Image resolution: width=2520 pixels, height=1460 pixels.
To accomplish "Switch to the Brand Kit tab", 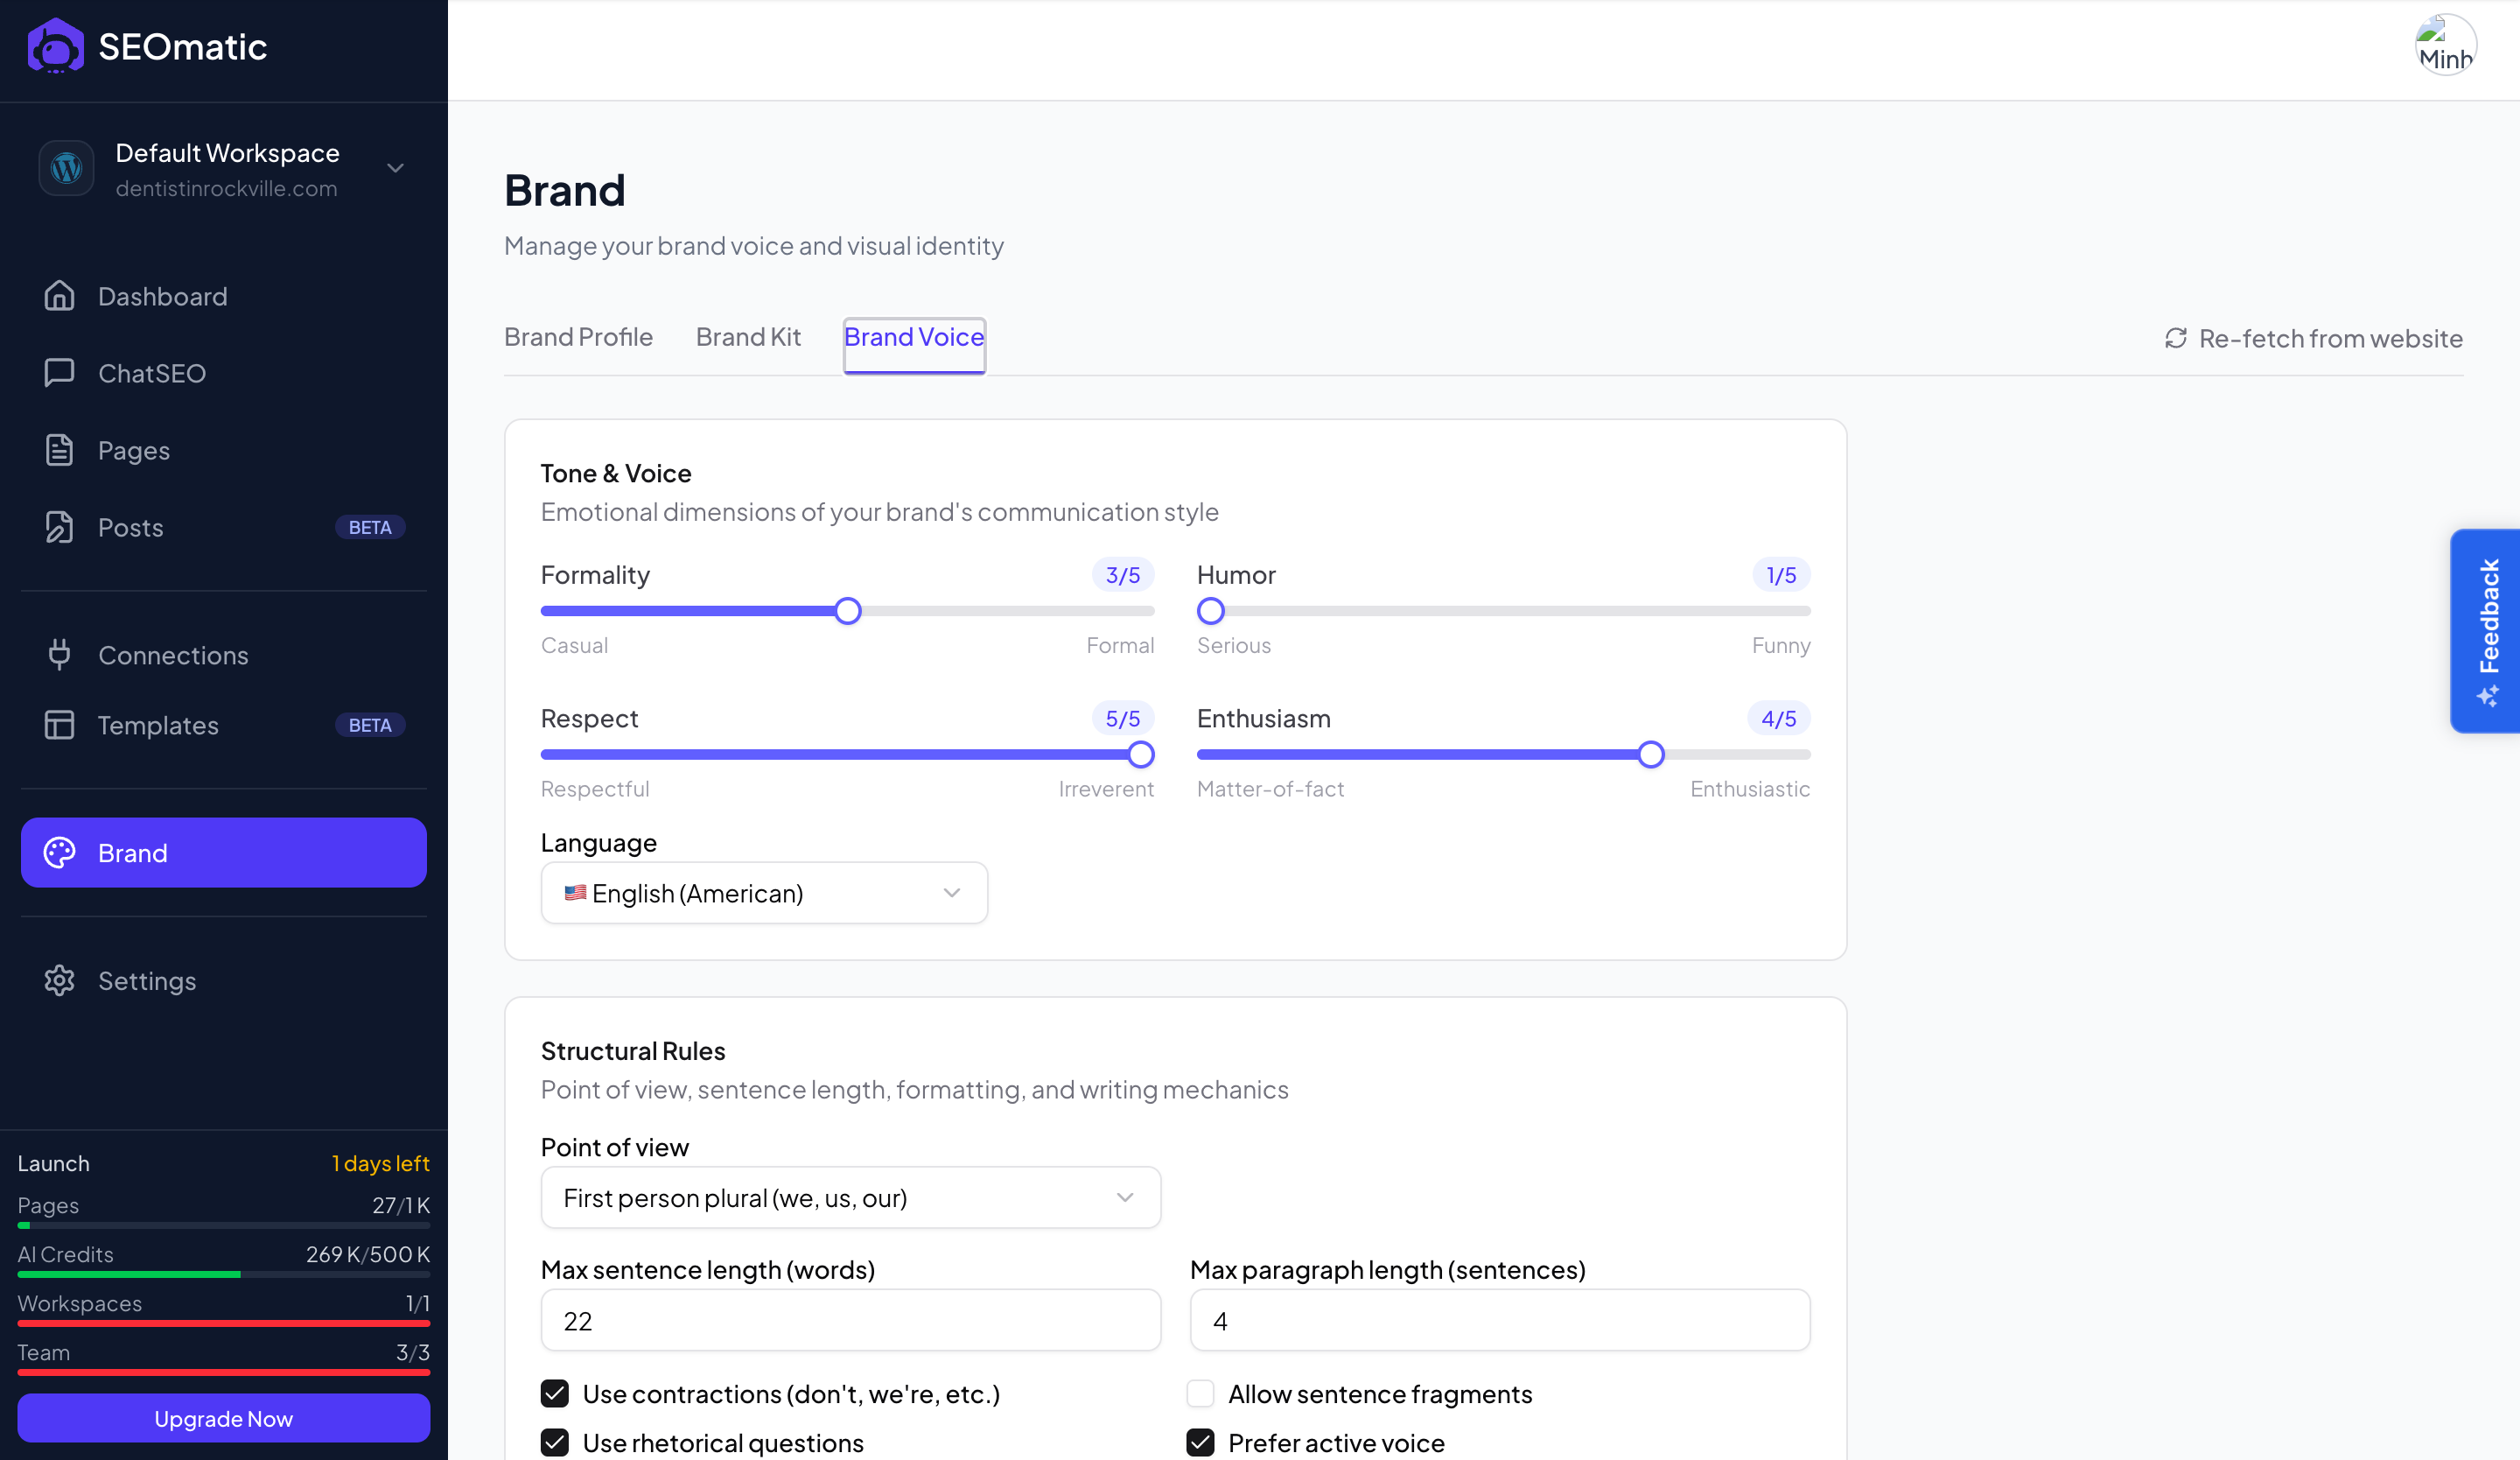I will (748, 338).
